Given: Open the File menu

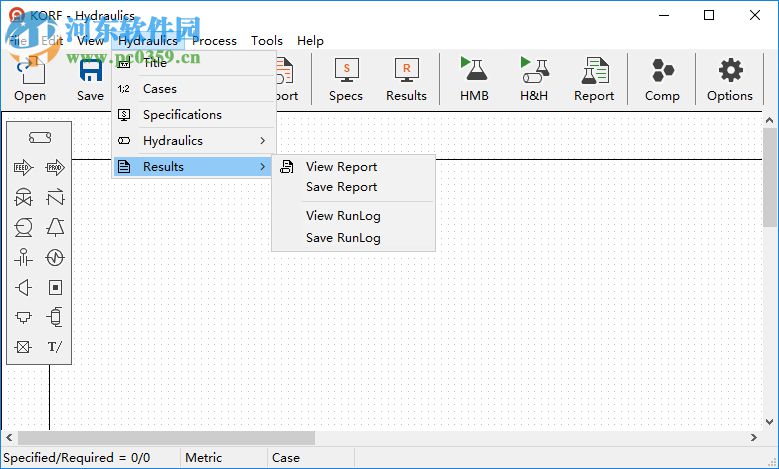Looking at the screenshot, I should [x=18, y=41].
